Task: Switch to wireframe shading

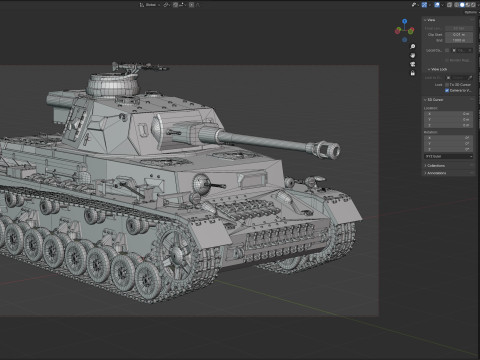Action: (456, 5)
